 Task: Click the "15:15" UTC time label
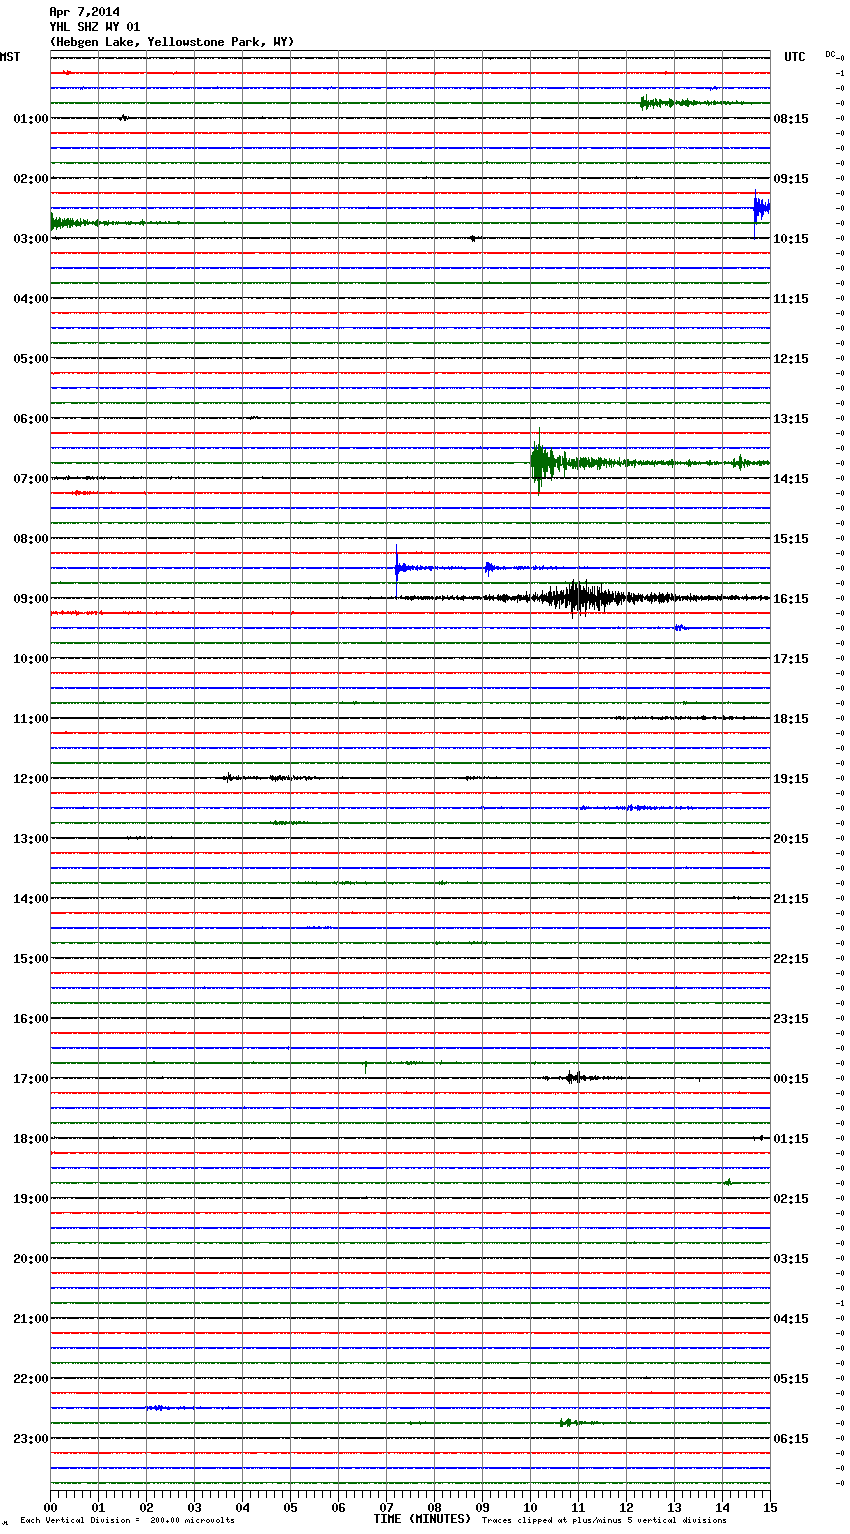(x=791, y=539)
